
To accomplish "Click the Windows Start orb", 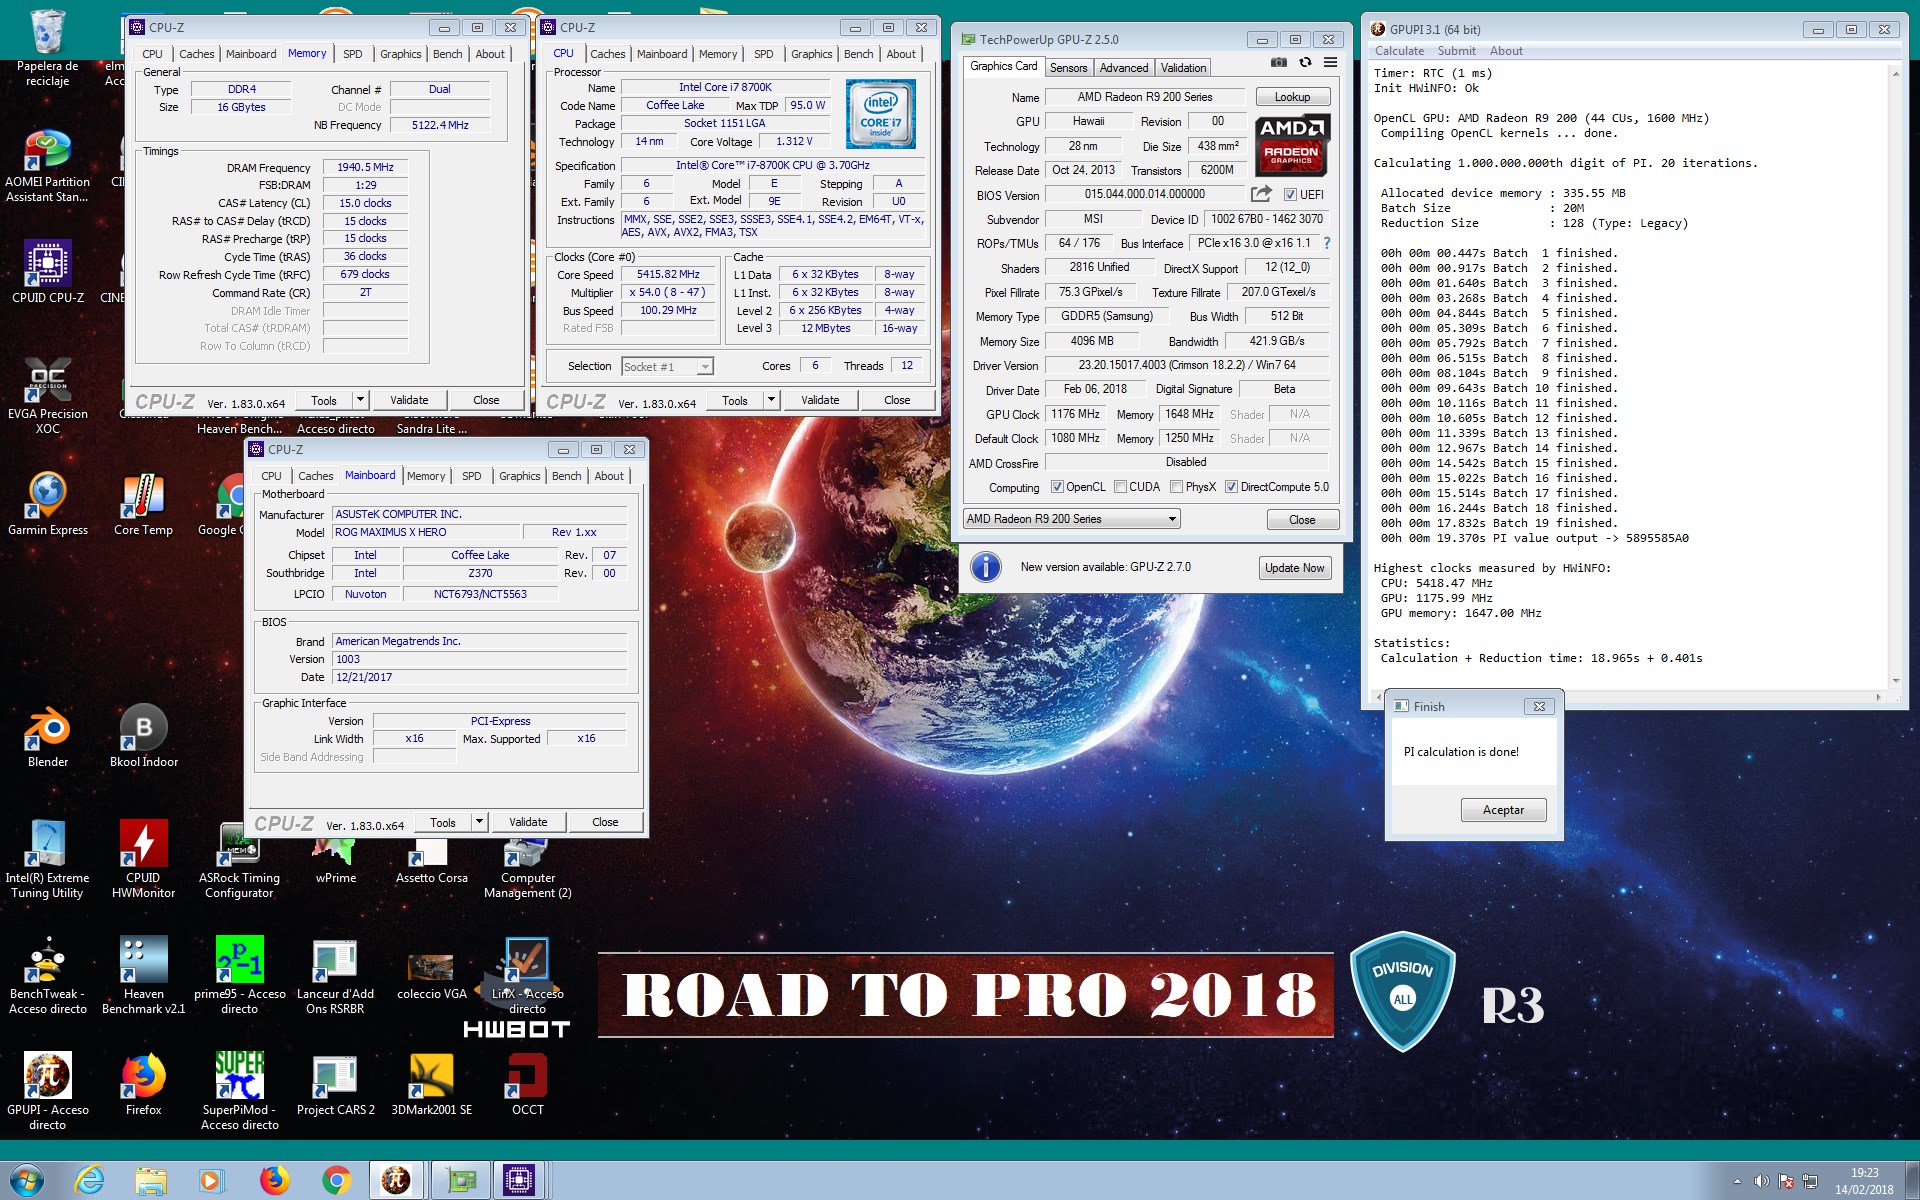I will pos(26,1180).
